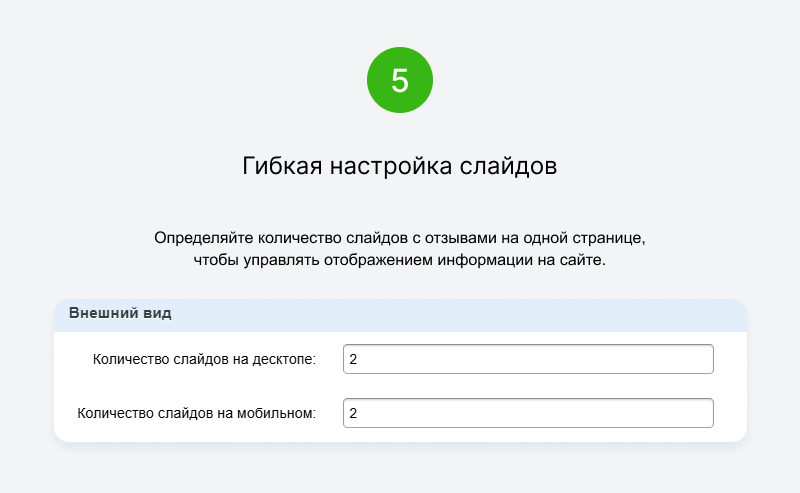Click the value 2 in the desktop field
Viewport: 800px width, 493px height.
tap(353, 359)
